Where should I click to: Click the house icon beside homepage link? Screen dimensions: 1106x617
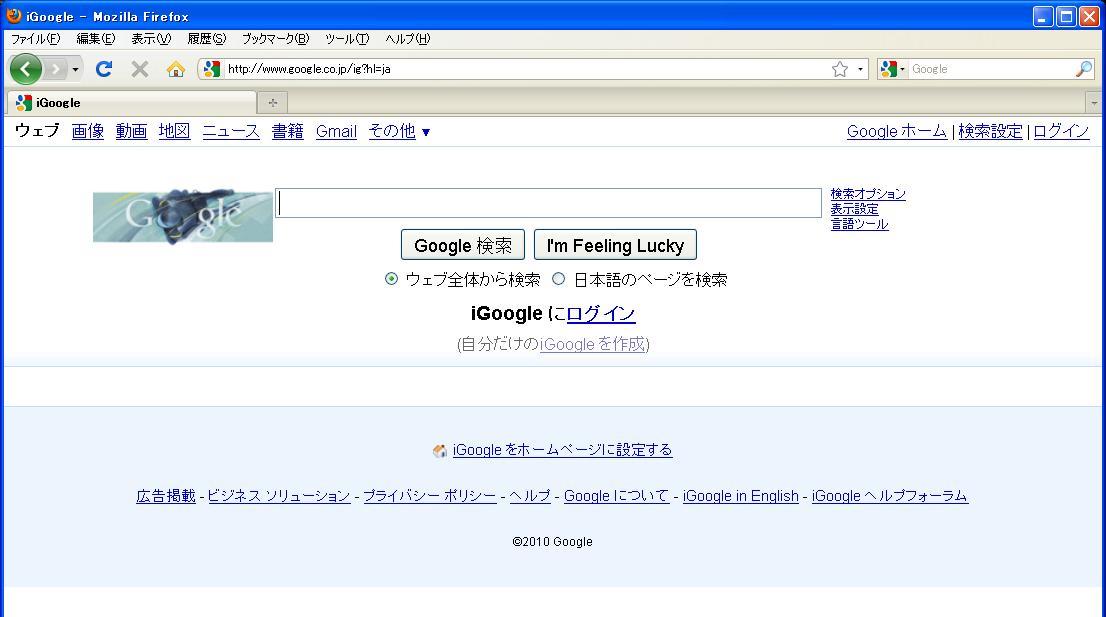coord(439,451)
